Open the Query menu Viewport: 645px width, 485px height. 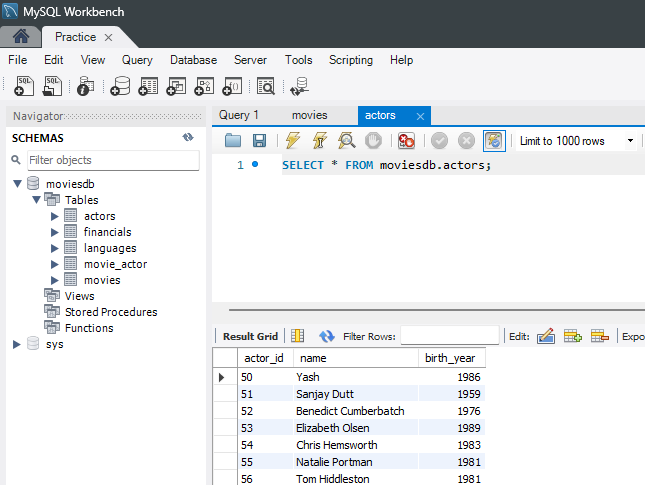click(x=137, y=60)
